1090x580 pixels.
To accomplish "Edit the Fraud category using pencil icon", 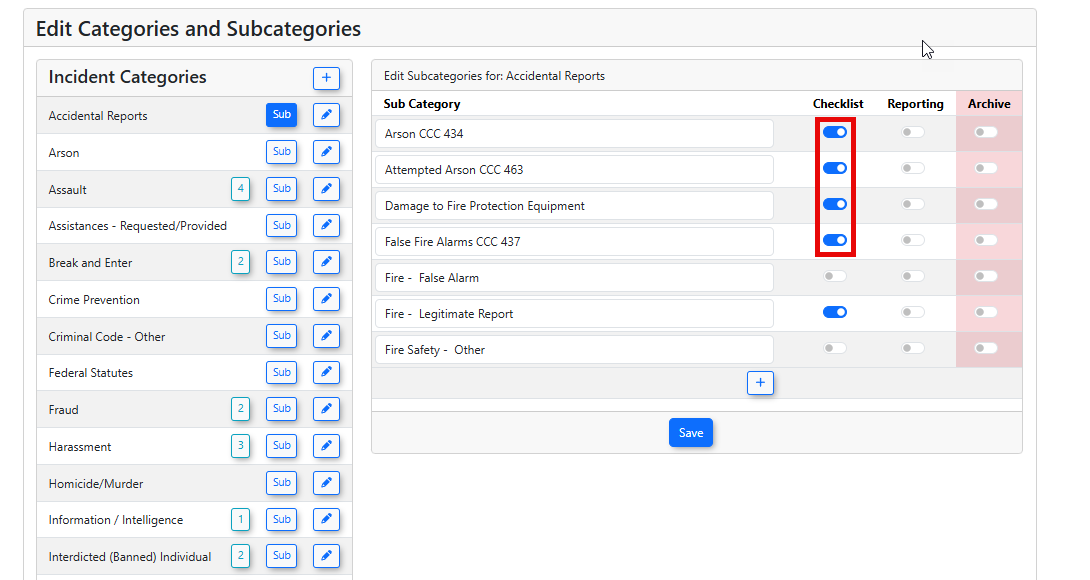I will point(326,409).
